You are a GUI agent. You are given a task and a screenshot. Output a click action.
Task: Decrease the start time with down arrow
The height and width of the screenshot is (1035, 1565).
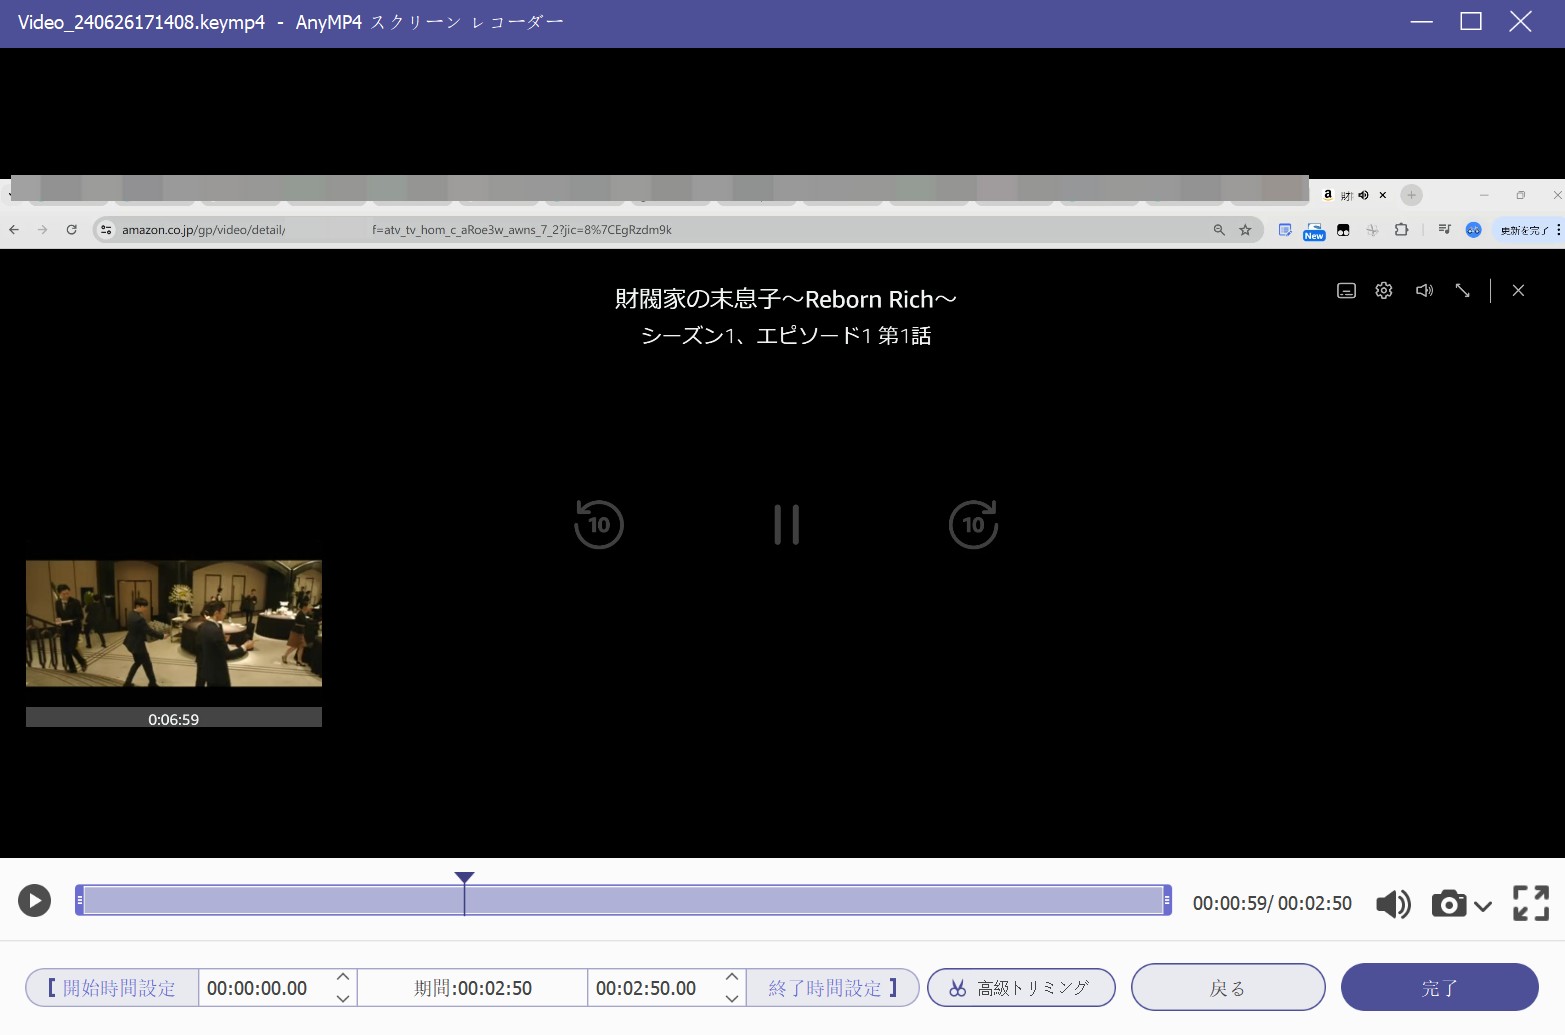pos(343,998)
